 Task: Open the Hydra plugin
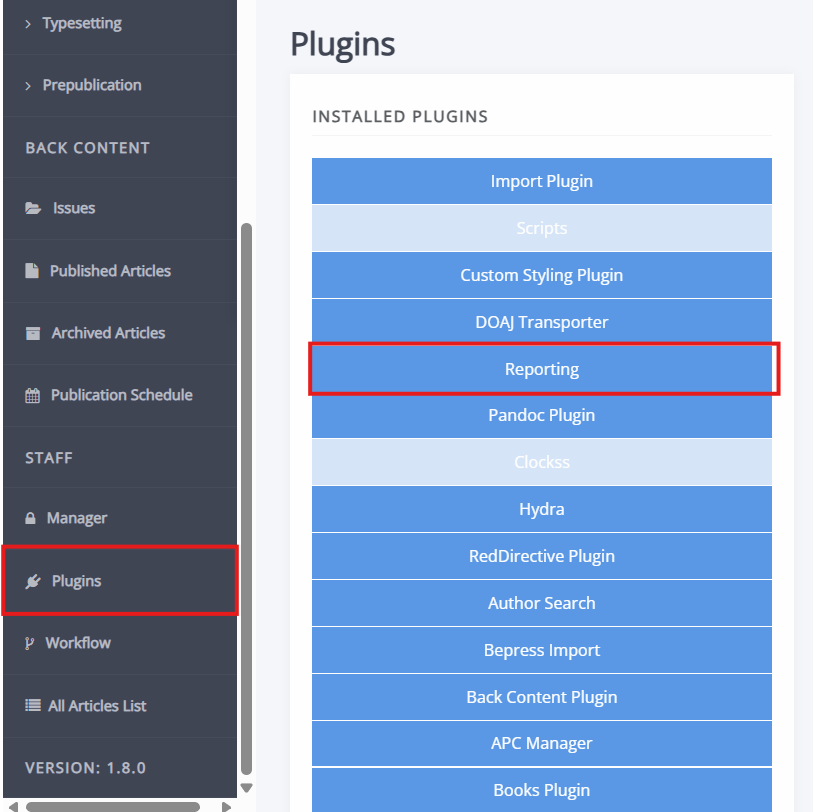(x=541, y=509)
